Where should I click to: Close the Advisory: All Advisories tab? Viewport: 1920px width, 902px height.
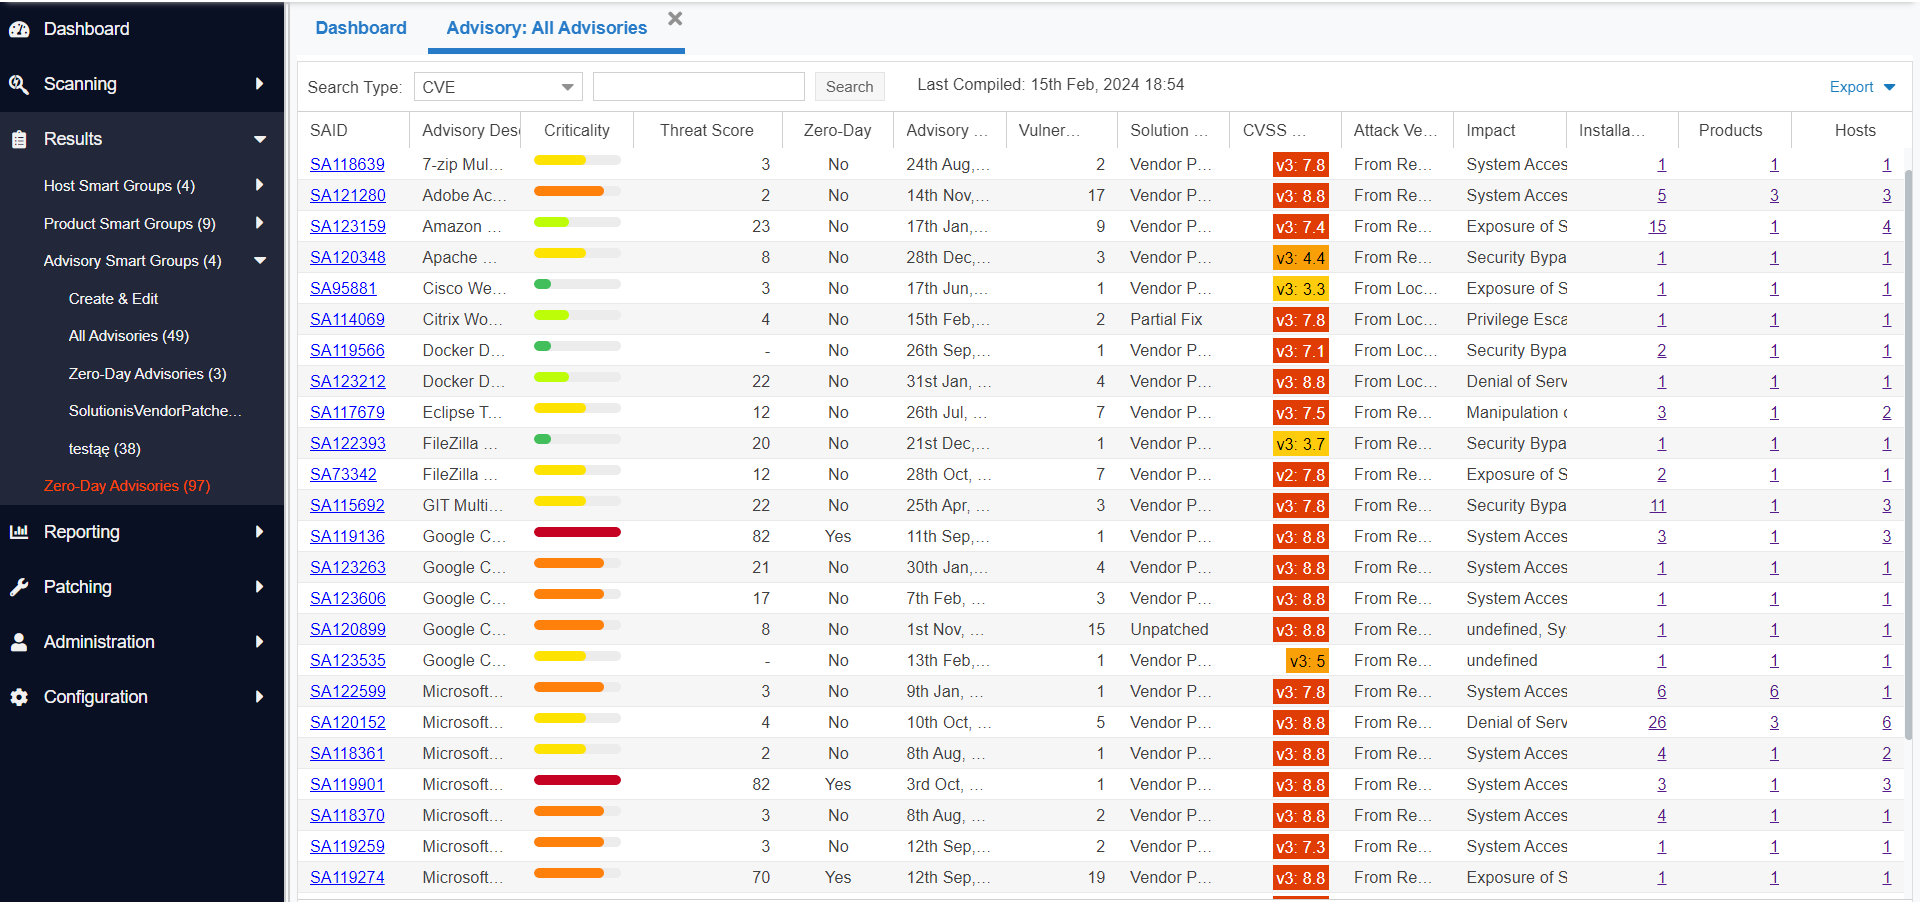pyautogui.click(x=675, y=19)
